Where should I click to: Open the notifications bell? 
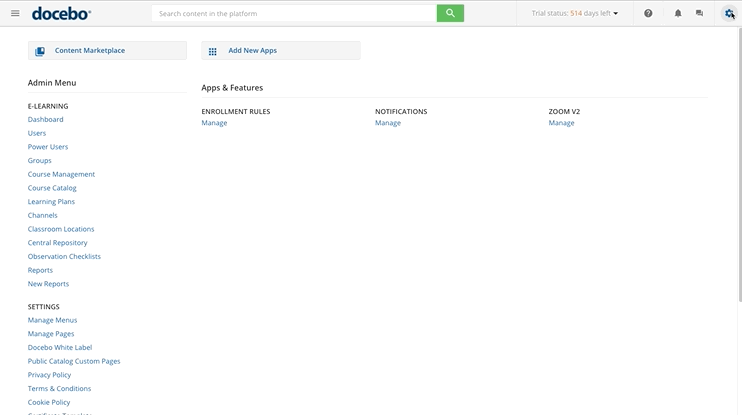(678, 13)
